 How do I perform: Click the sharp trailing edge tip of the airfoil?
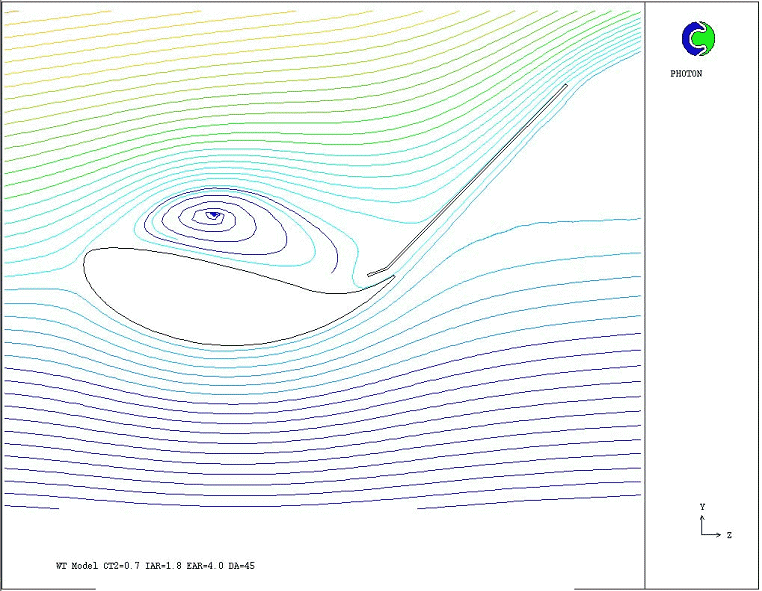(x=392, y=277)
